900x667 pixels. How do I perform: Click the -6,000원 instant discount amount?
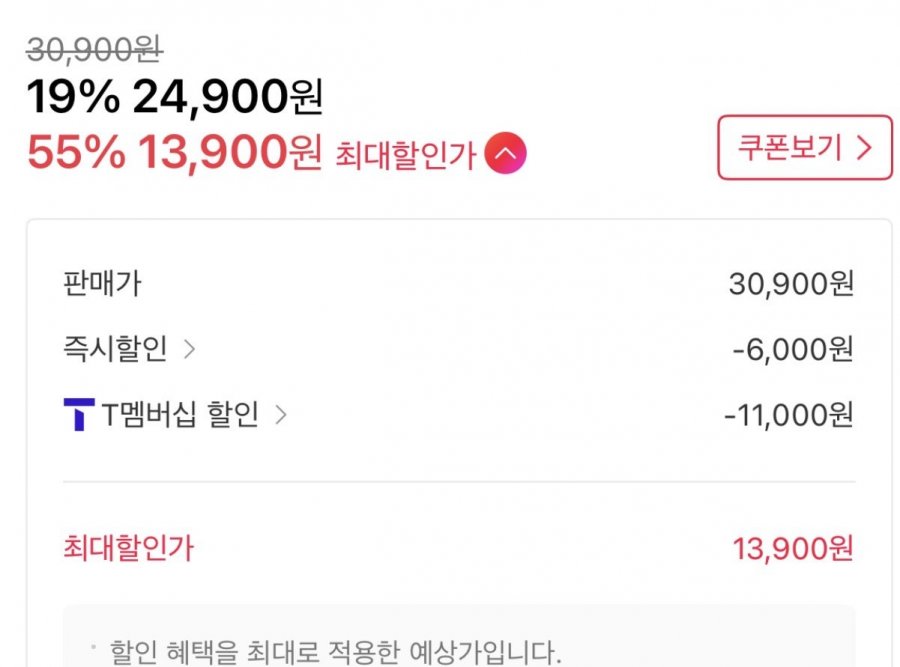[792, 350]
